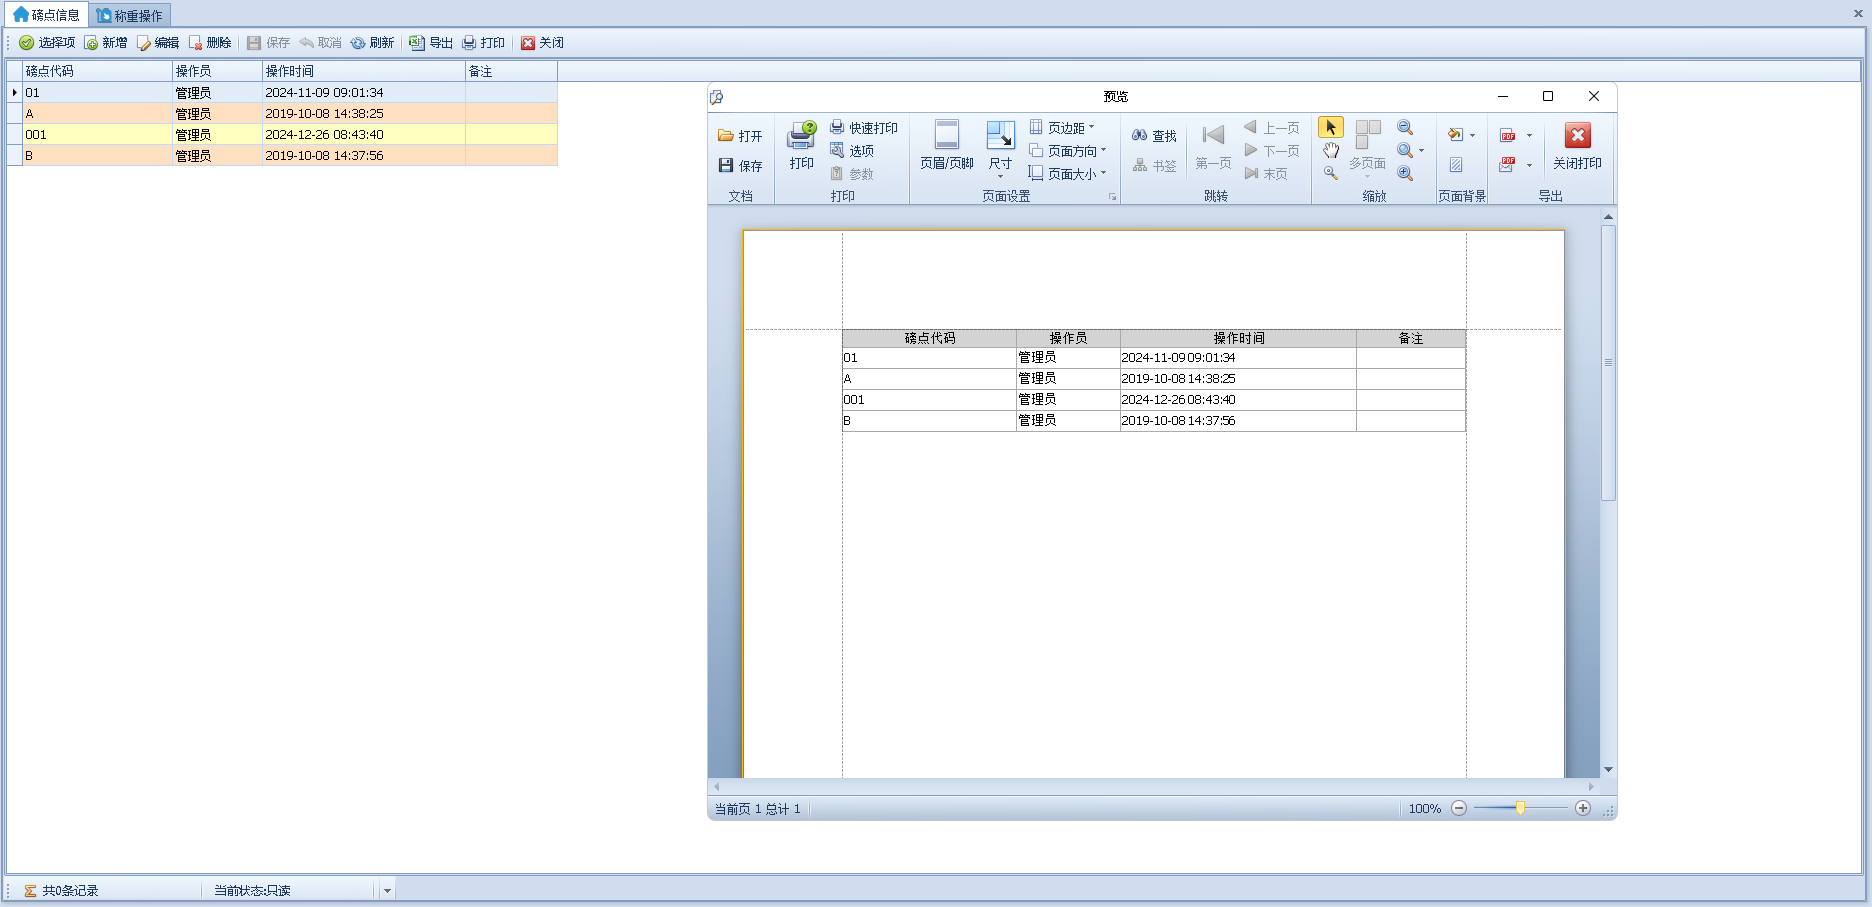
Task: Click the preview vertical scrollbar down arrow
Action: [1608, 769]
